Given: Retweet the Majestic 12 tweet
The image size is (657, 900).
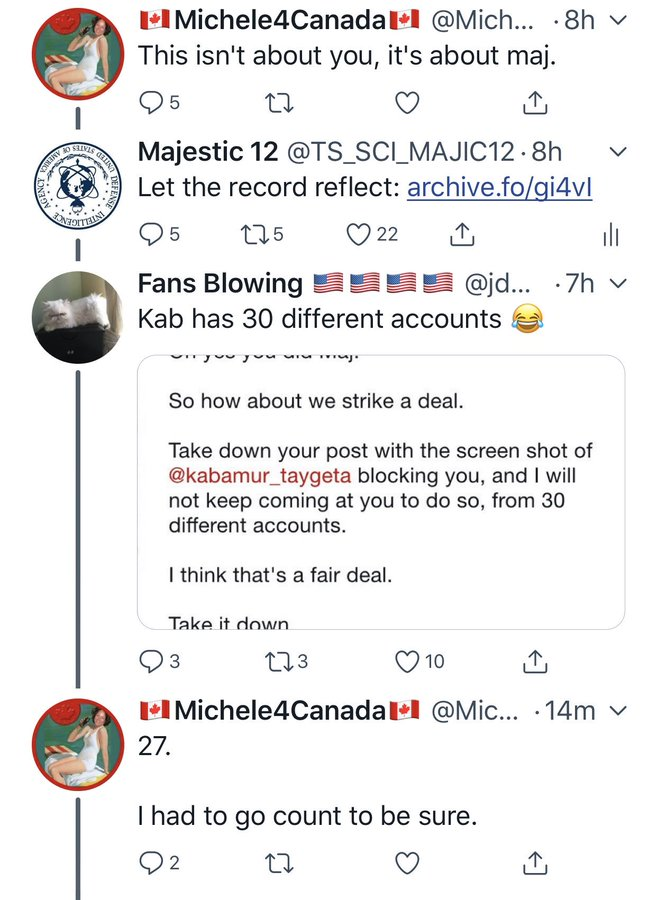Looking at the screenshot, I should (x=254, y=233).
